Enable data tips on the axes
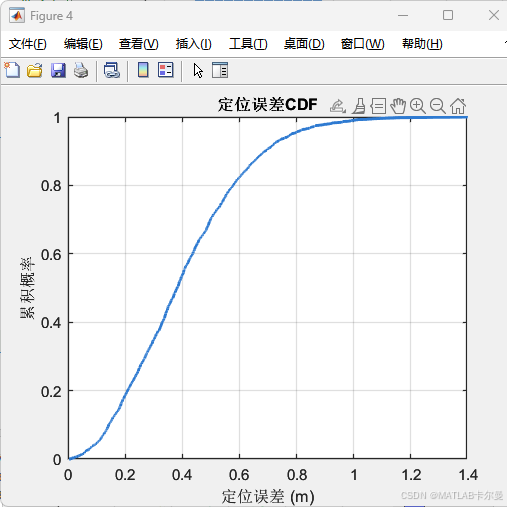The width and height of the screenshot is (507, 507). (378, 106)
